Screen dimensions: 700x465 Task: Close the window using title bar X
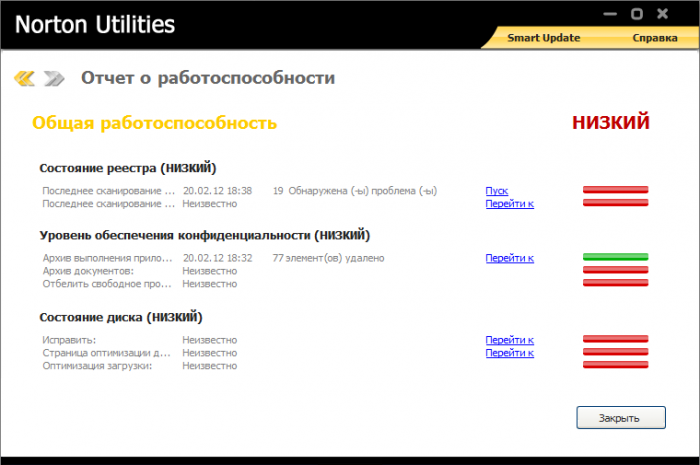pos(660,14)
